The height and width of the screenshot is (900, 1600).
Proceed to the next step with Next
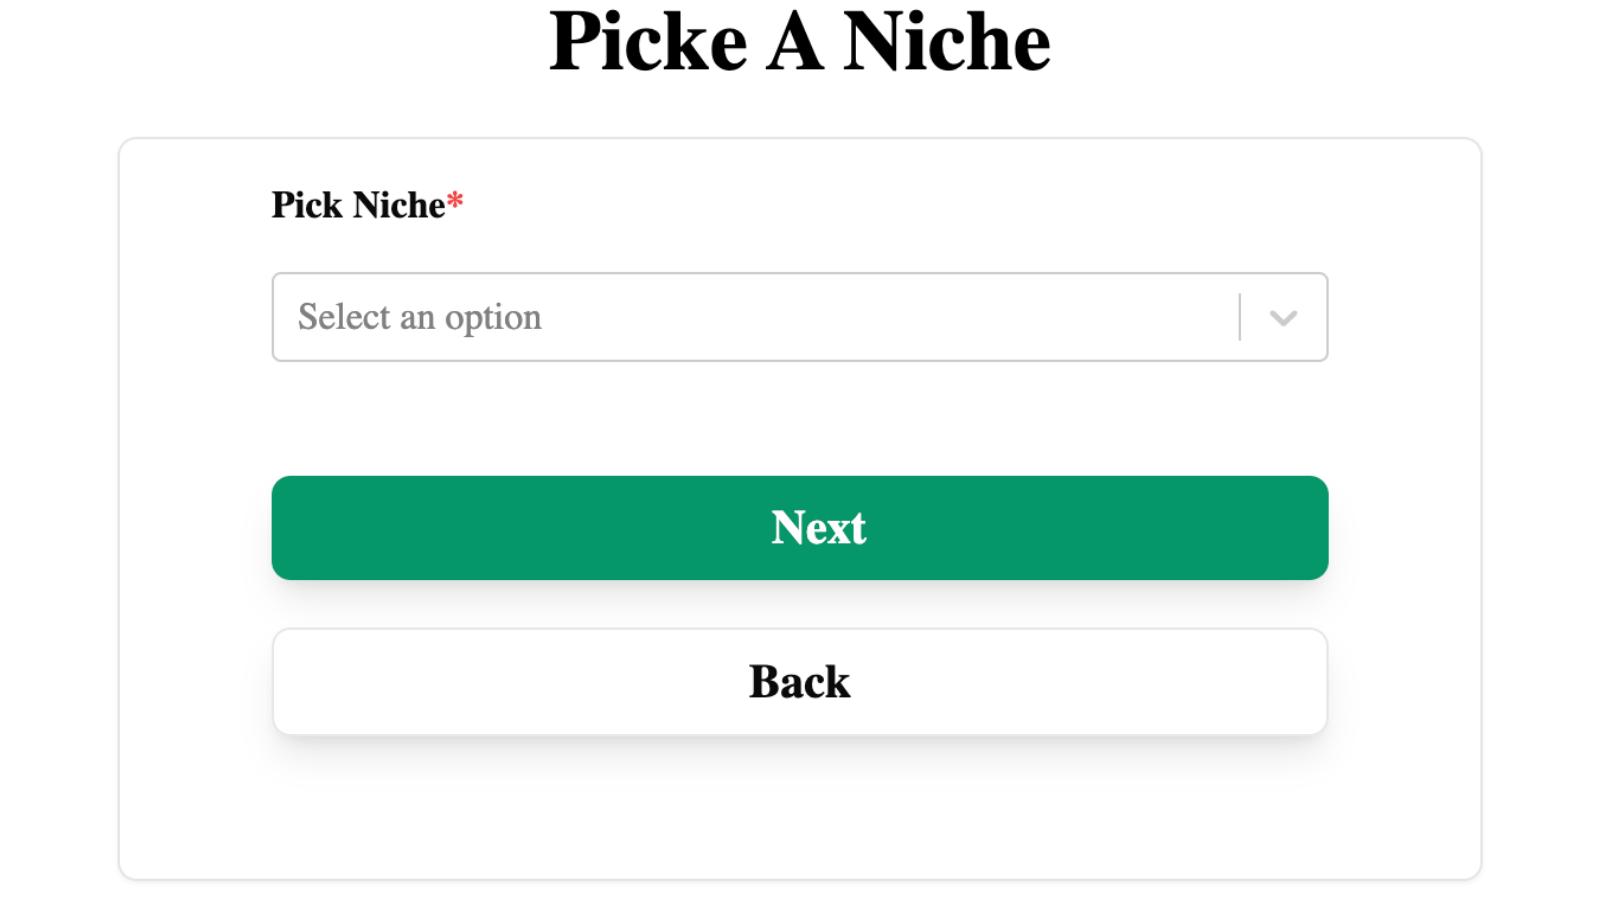(x=800, y=528)
